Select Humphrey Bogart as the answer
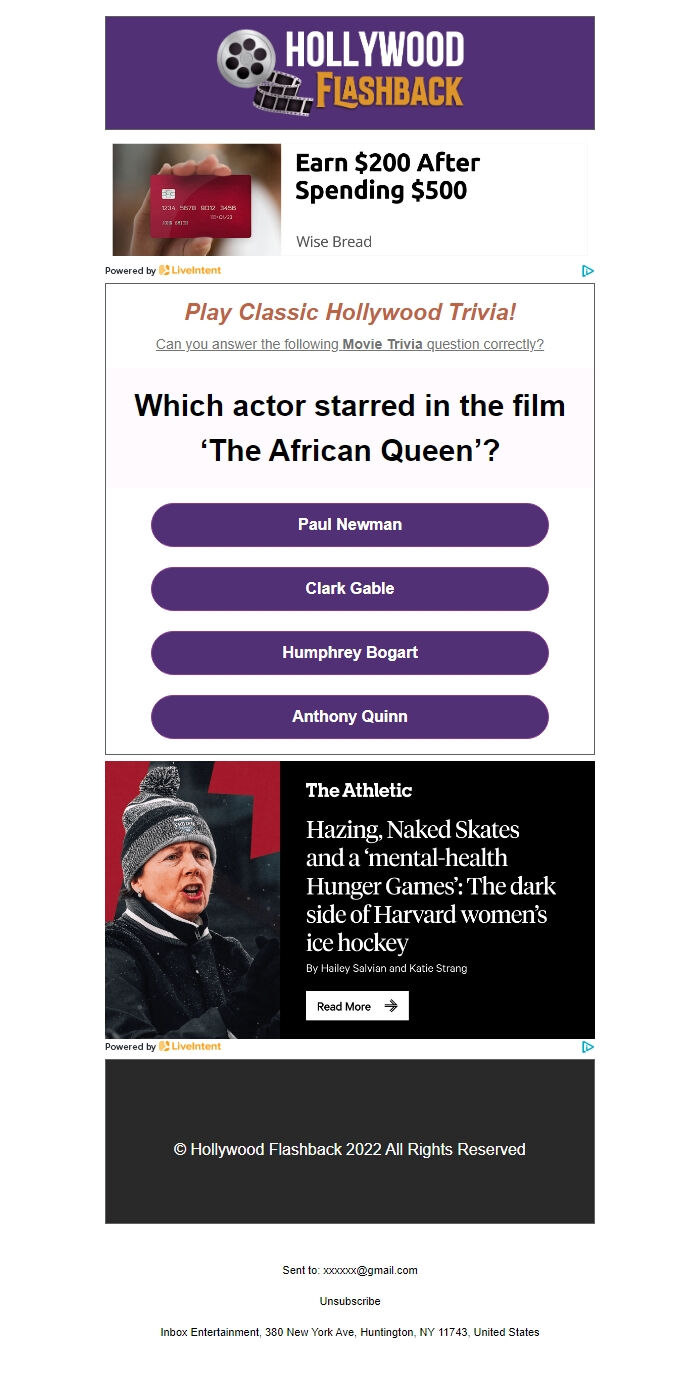The width and height of the screenshot is (700, 1378). click(350, 653)
